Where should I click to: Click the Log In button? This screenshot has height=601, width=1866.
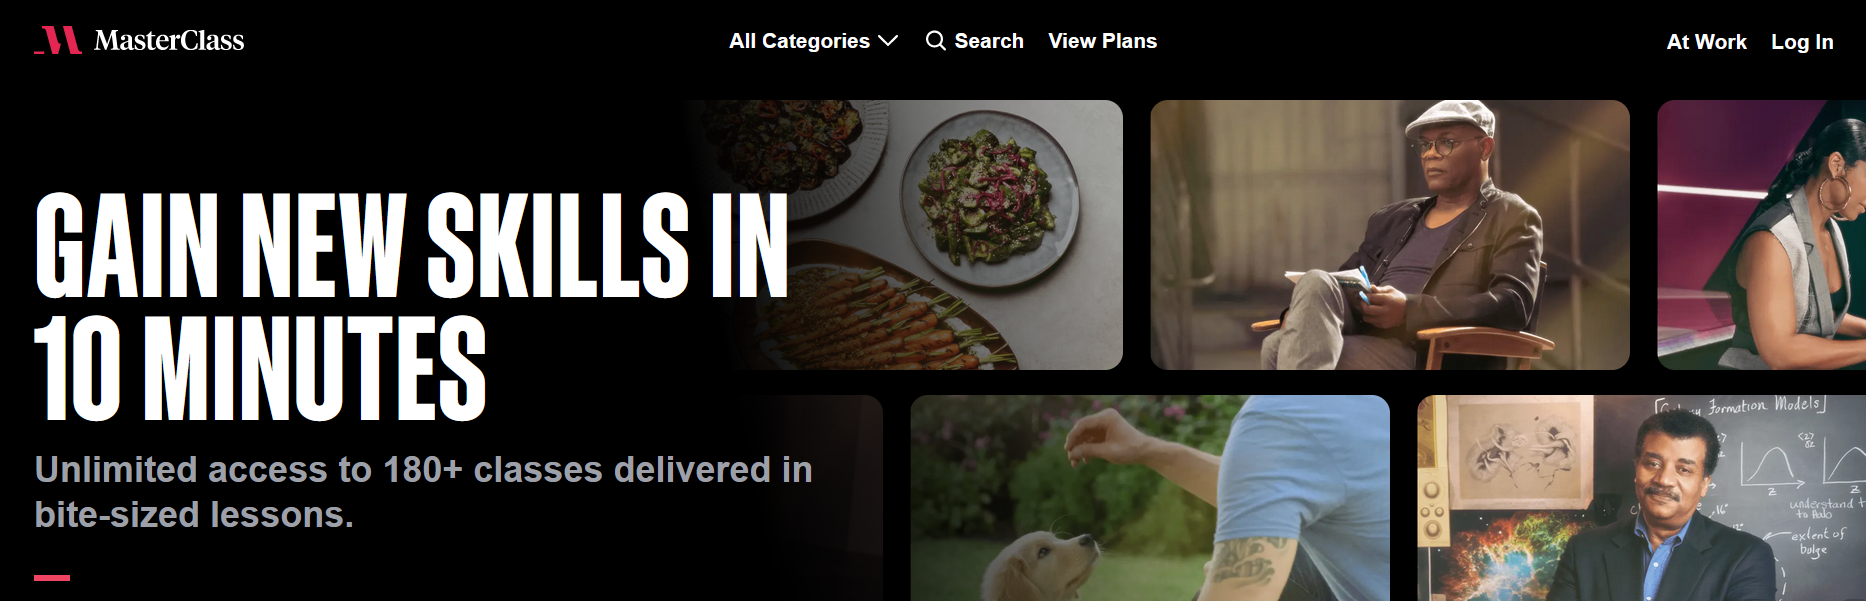1802,42
